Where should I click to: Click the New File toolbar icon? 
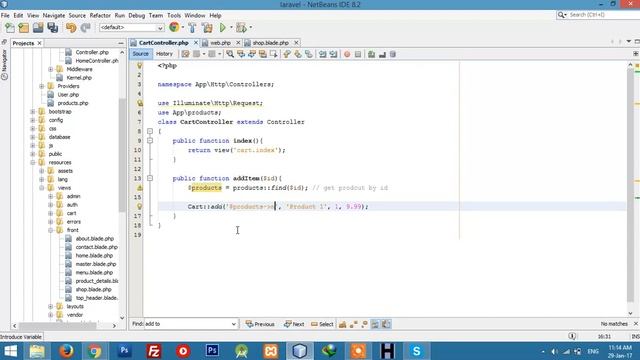click(9, 28)
